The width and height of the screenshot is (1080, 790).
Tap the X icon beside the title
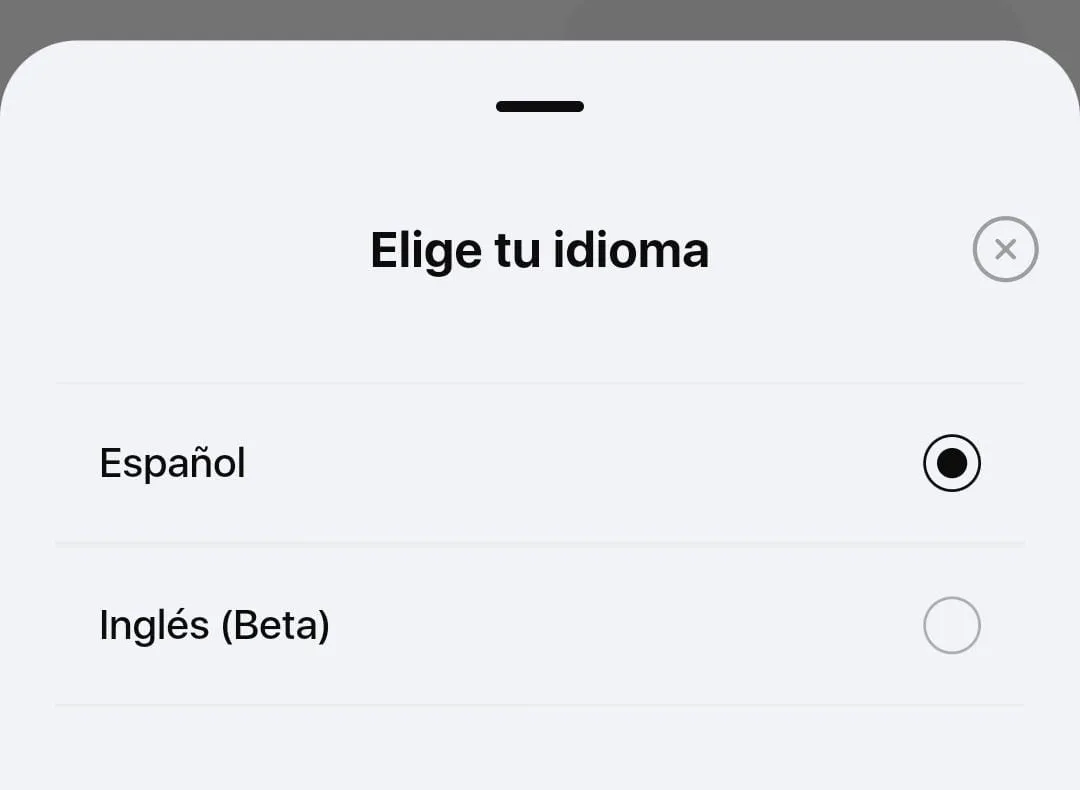coord(1005,249)
